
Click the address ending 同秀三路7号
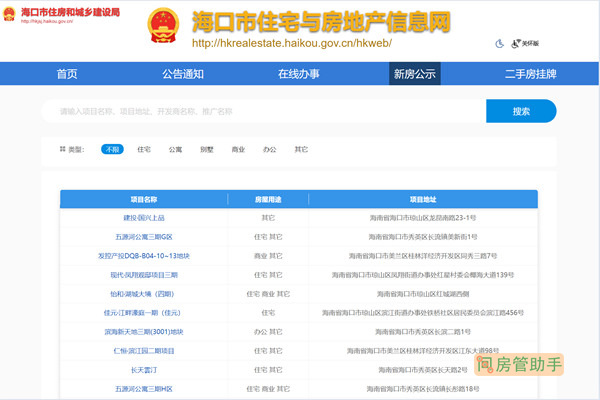[423, 256]
